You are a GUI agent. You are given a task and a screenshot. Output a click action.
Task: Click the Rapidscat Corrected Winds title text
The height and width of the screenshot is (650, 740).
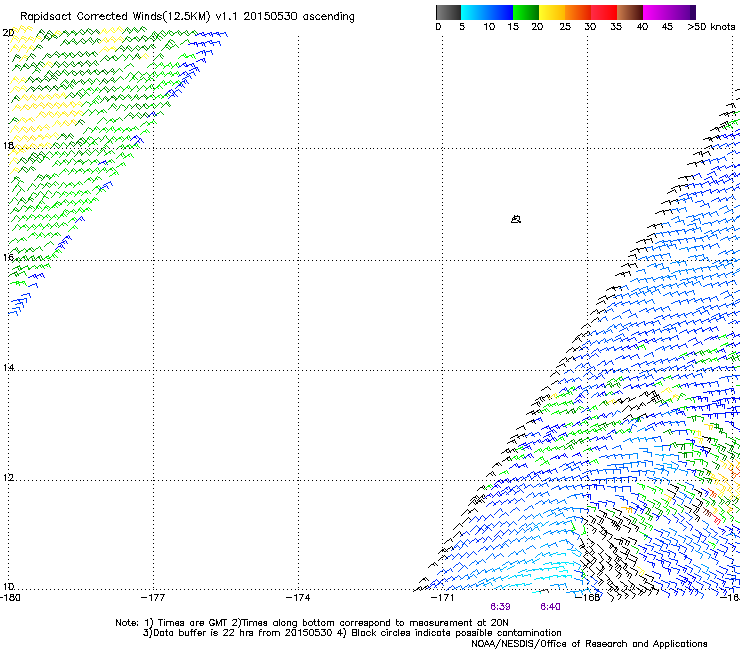pyautogui.click(x=187, y=17)
